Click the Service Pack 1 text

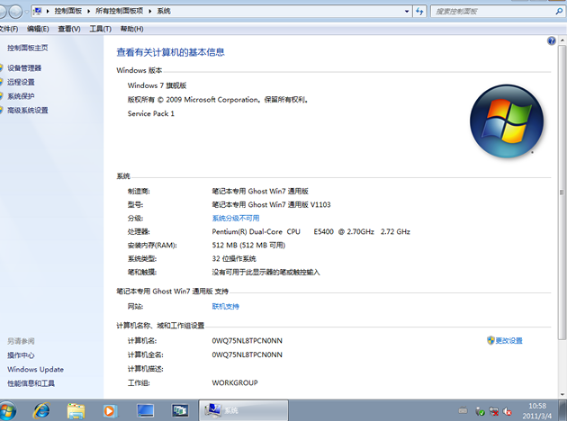[x=151, y=114]
